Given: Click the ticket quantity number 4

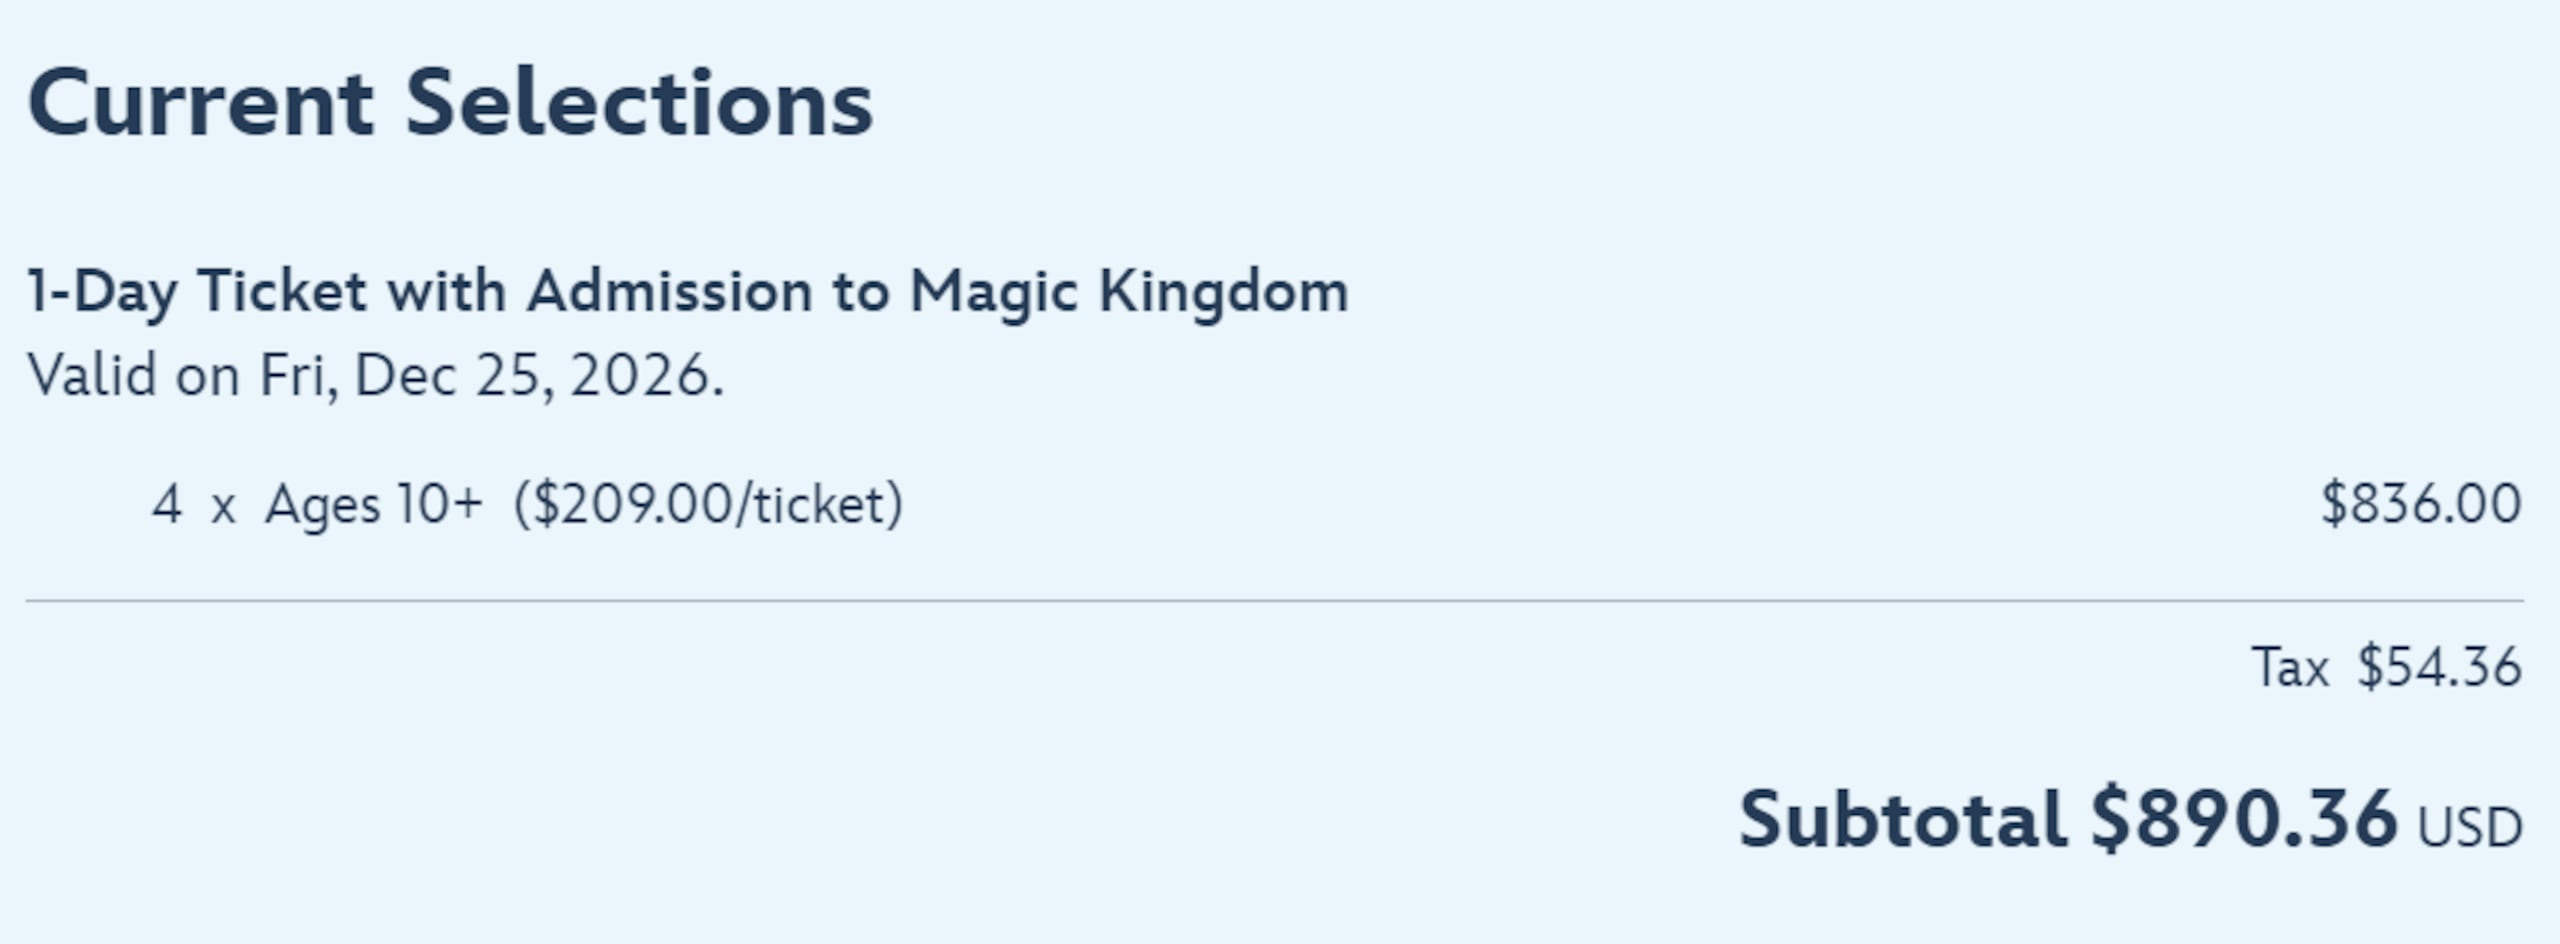Looking at the screenshot, I should 166,504.
